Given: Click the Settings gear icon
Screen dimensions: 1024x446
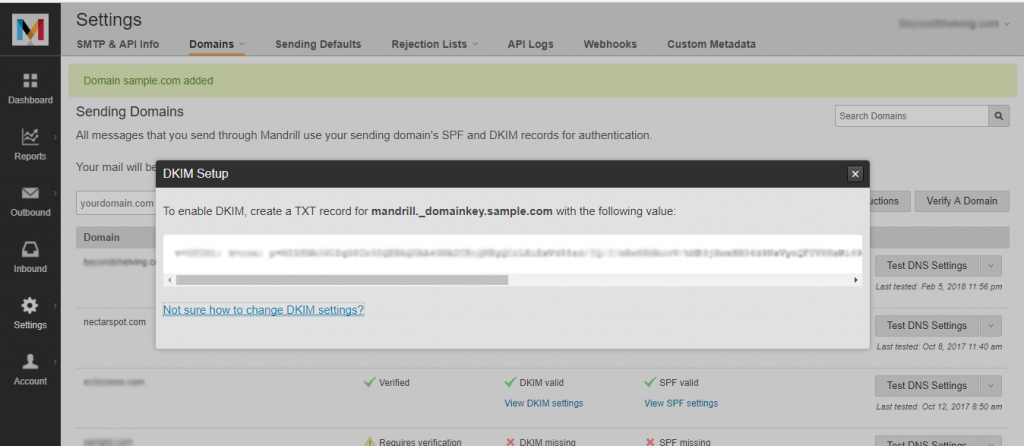Looking at the screenshot, I should tap(30, 305).
